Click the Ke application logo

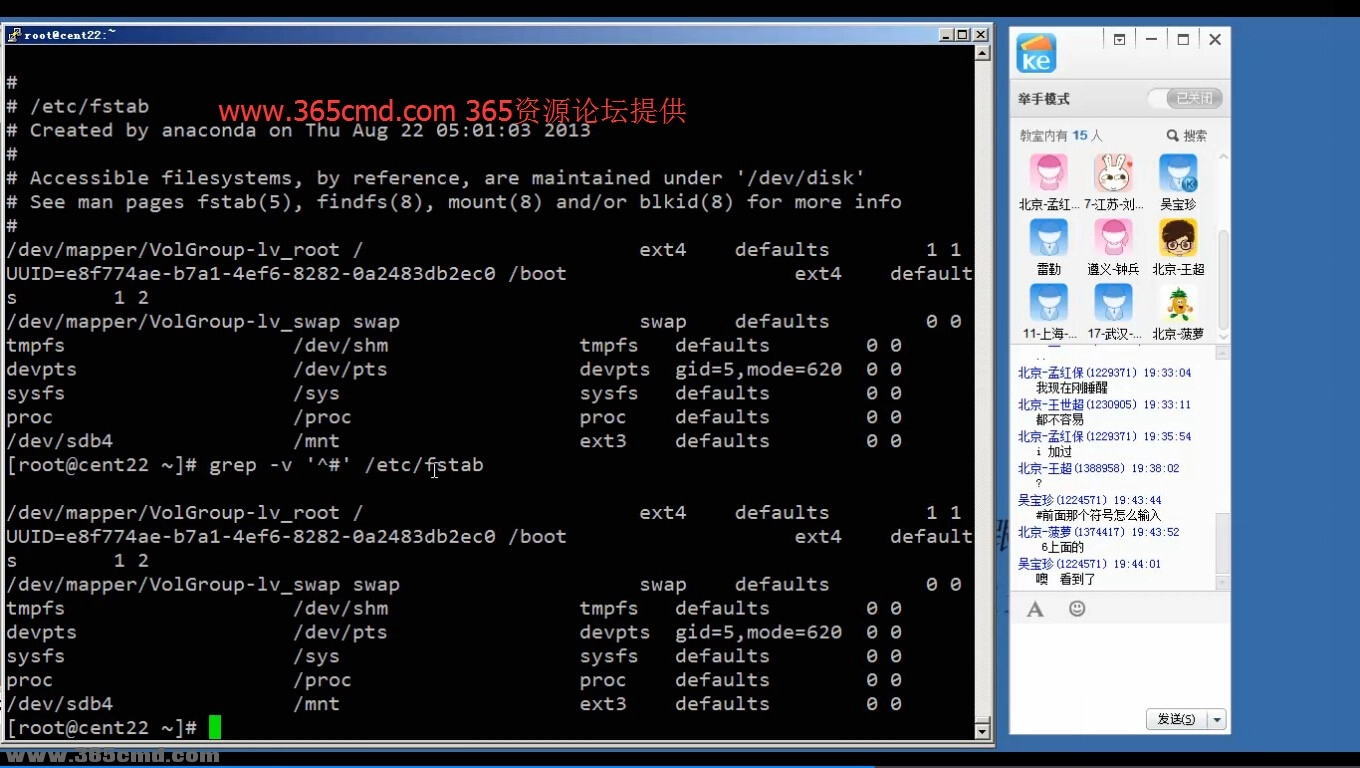click(1035, 51)
